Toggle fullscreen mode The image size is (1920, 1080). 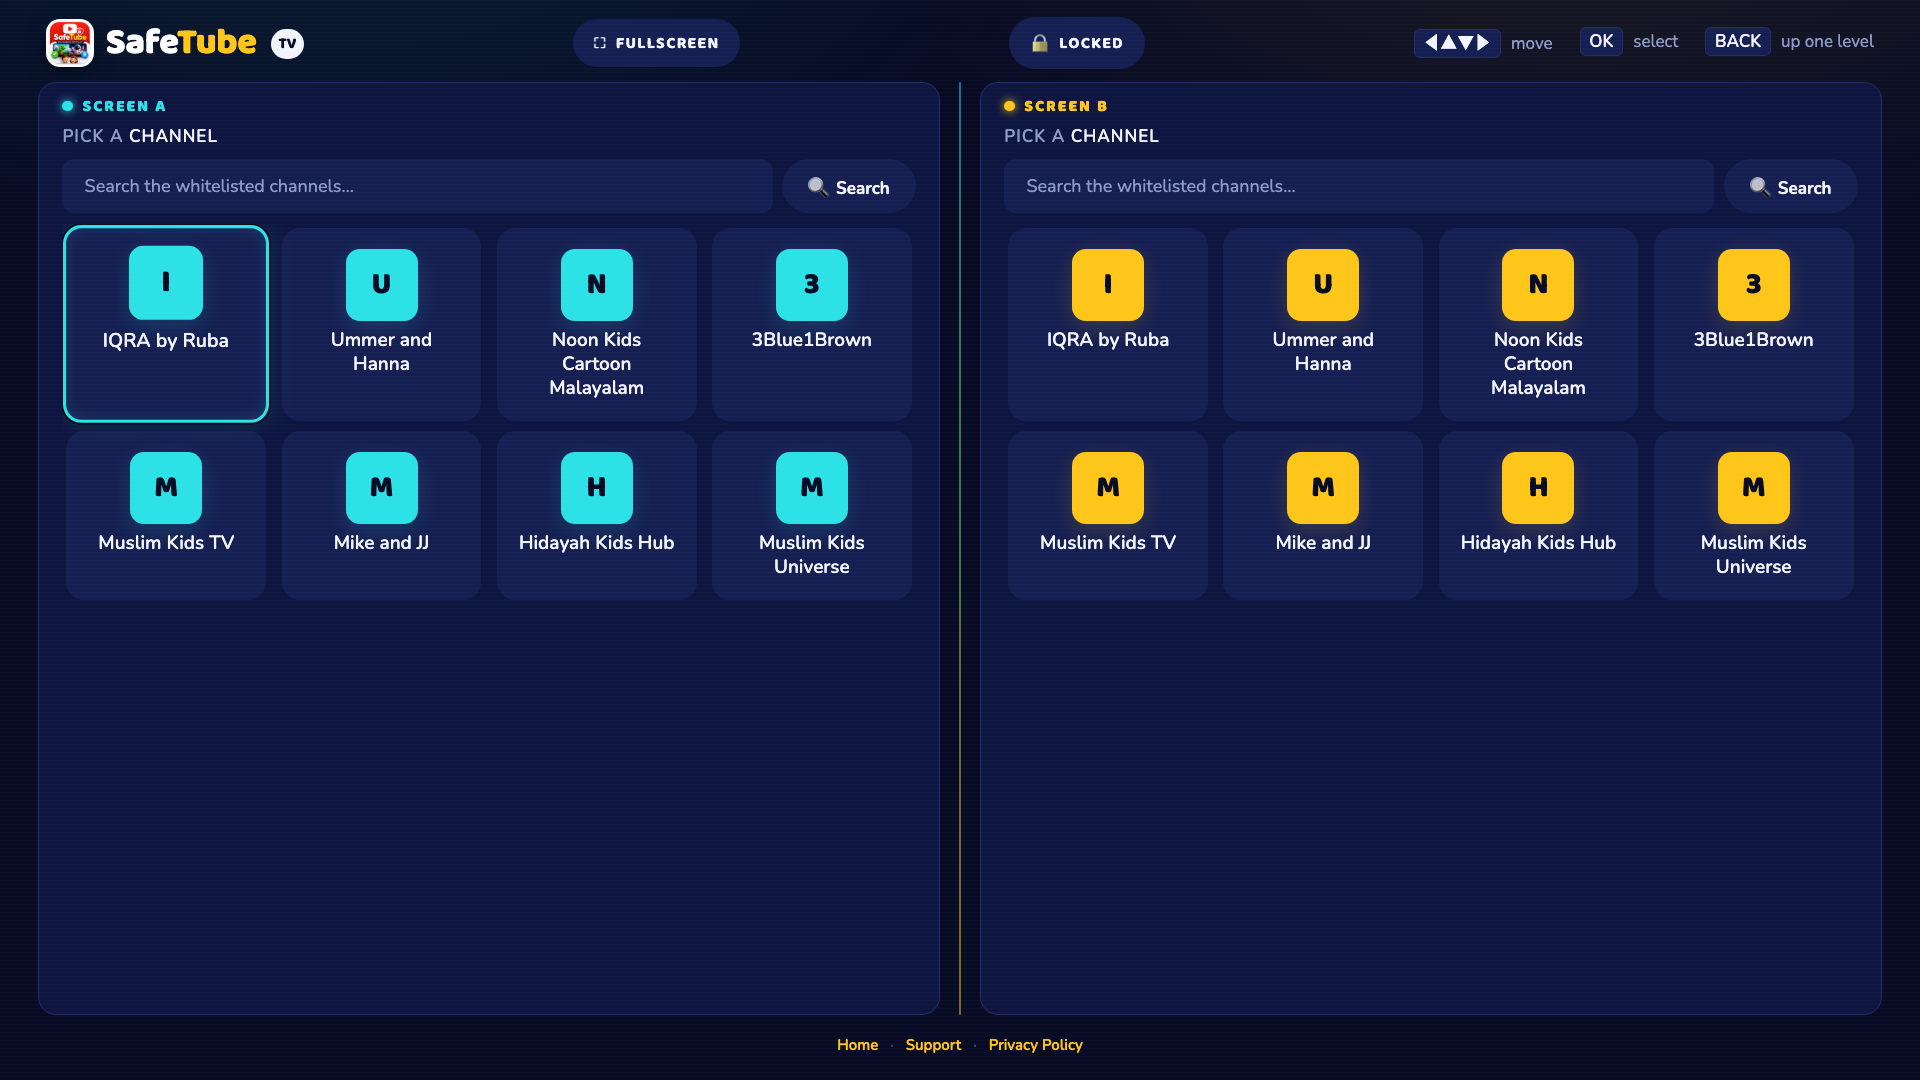tap(656, 43)
